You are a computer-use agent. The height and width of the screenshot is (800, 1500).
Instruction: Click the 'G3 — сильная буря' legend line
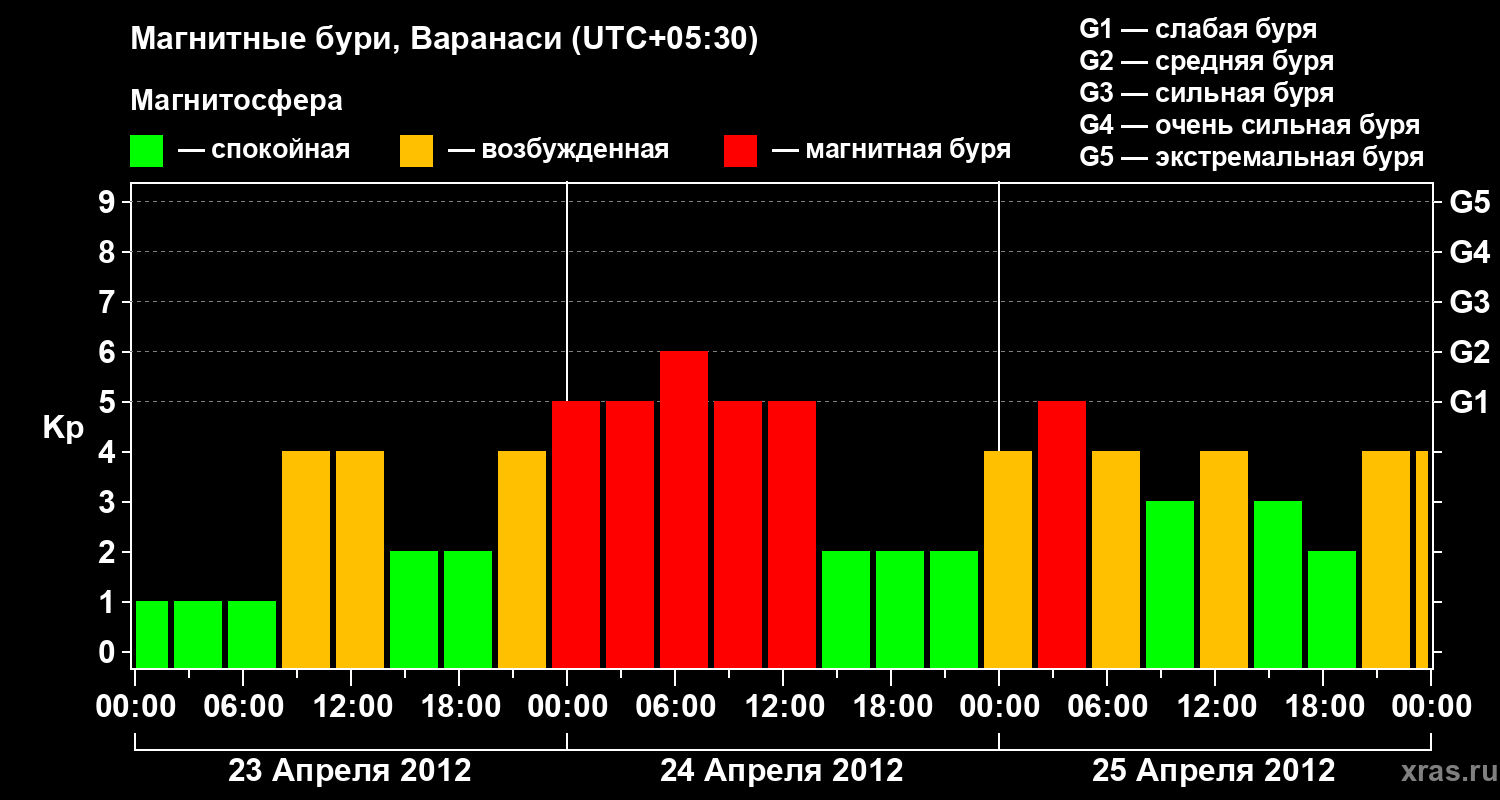pyautogui.click(x=1206, y=93)
